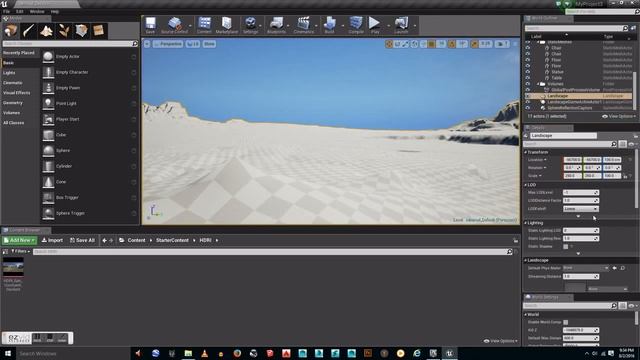Toggle Enable World Composition checkbox
The width and height of the screenshot is (640, 360).
(x=565, y=322)
